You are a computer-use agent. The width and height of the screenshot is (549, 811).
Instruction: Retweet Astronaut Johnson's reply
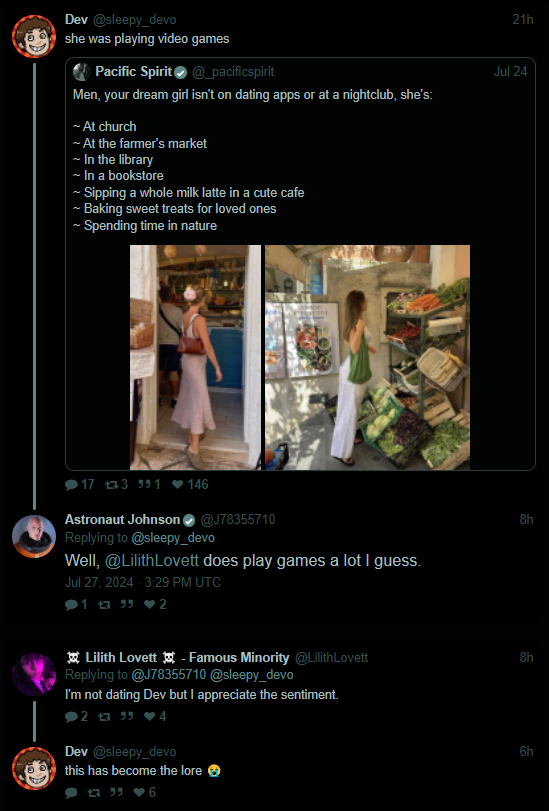point(104,604)
